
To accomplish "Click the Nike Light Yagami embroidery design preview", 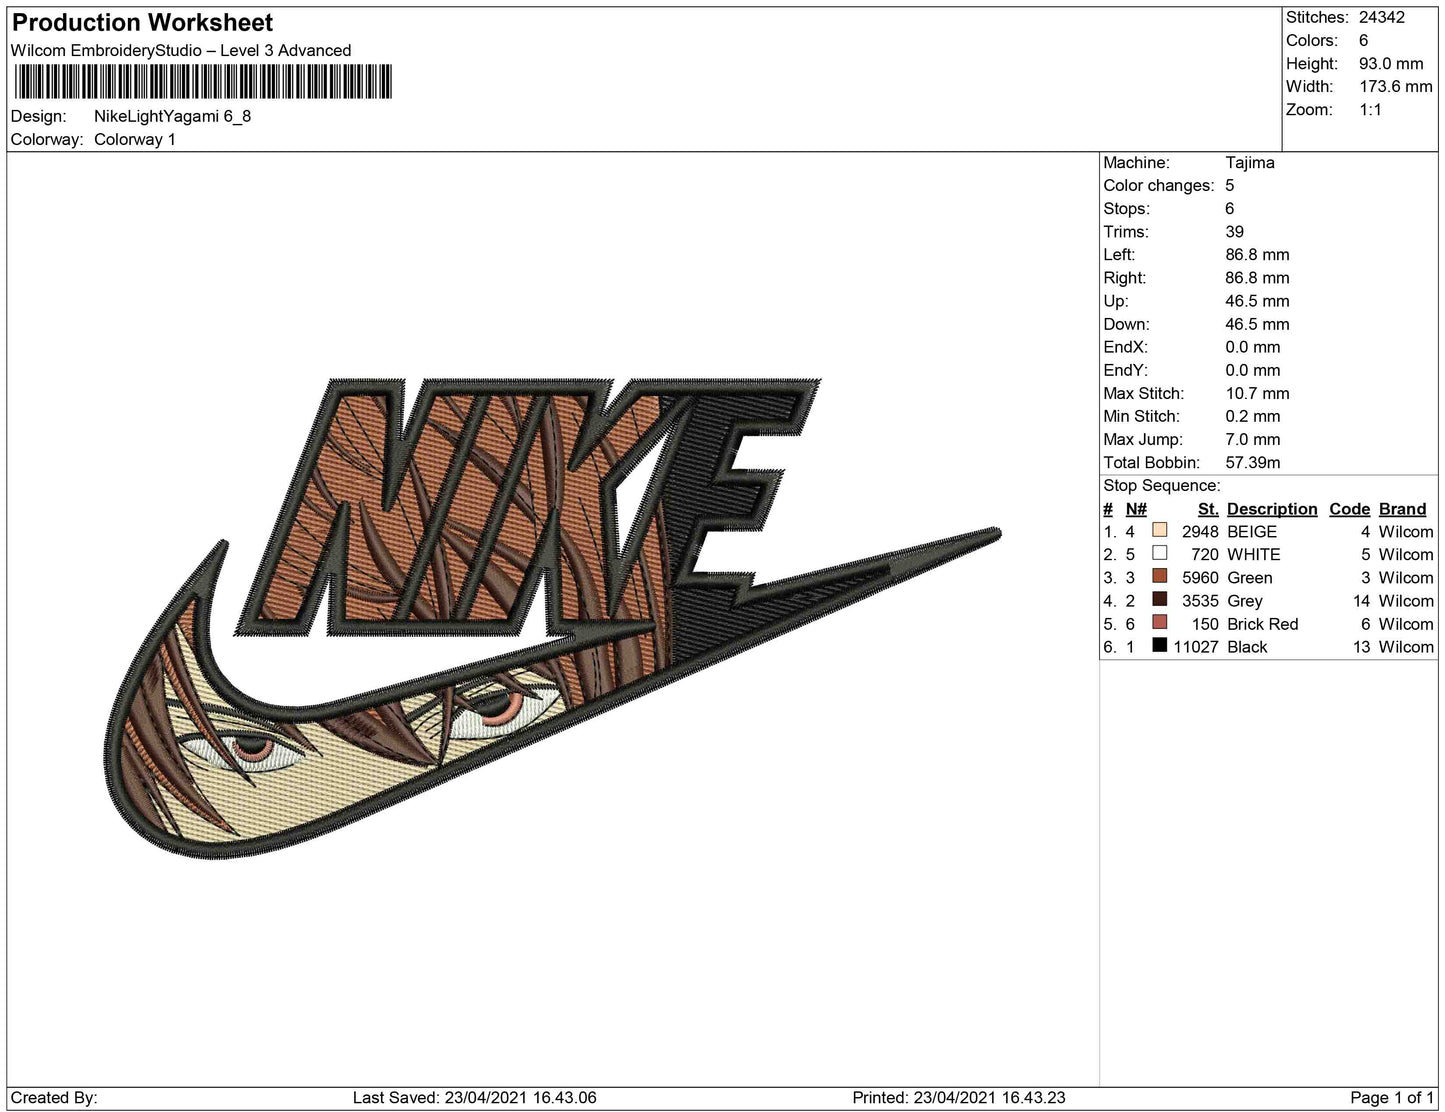I will (553, 618).
